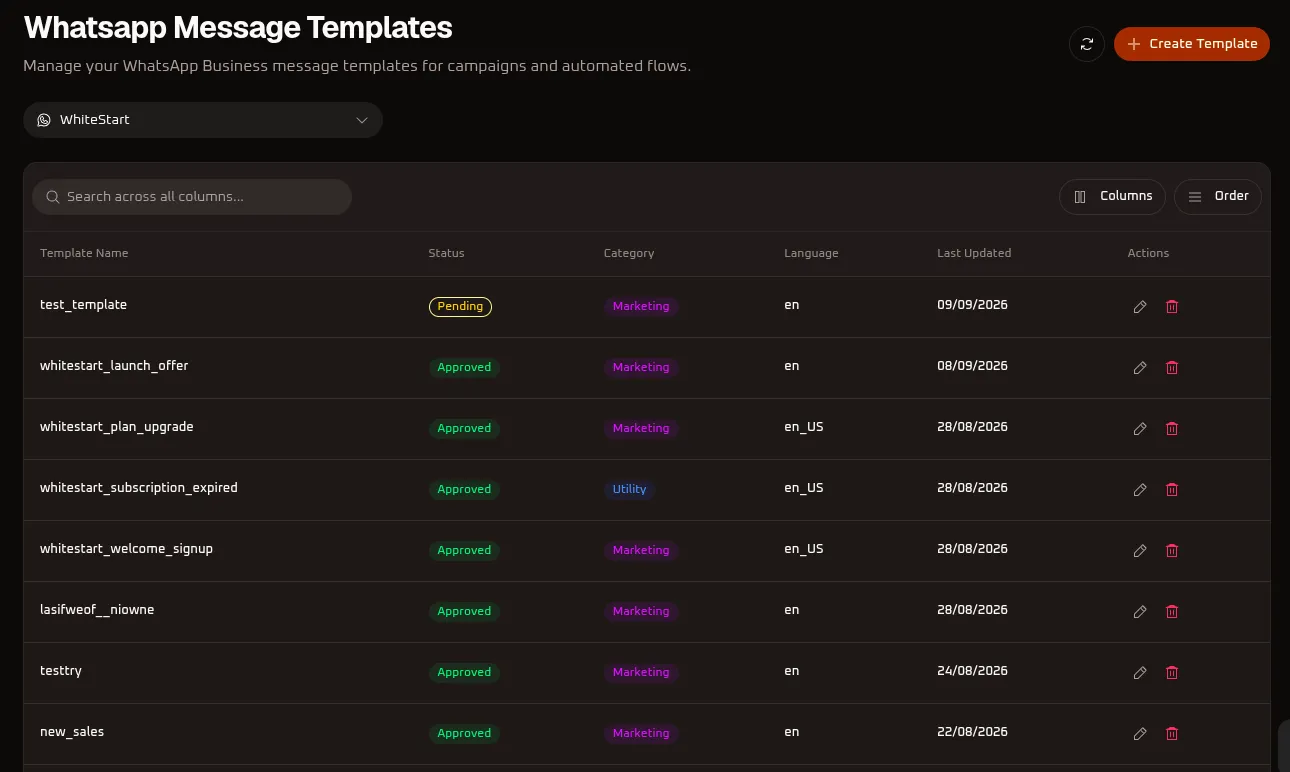Delete the lasifweof__niowne template

(1172, 612)
